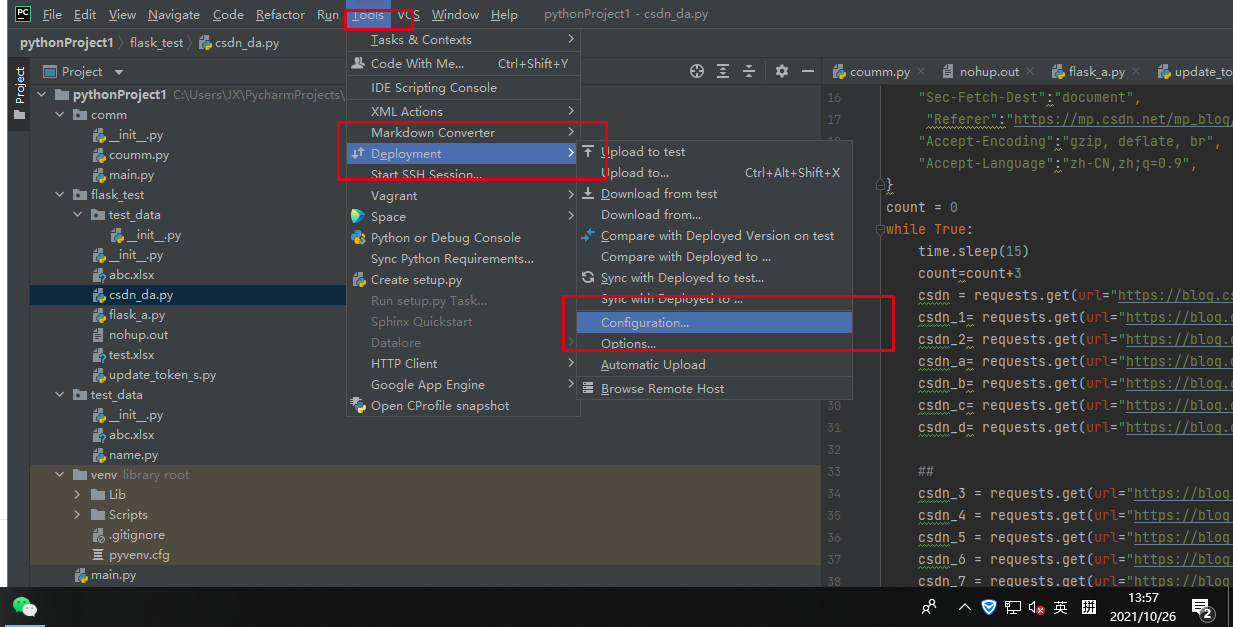Click the people tray icon

coord(929,607)
